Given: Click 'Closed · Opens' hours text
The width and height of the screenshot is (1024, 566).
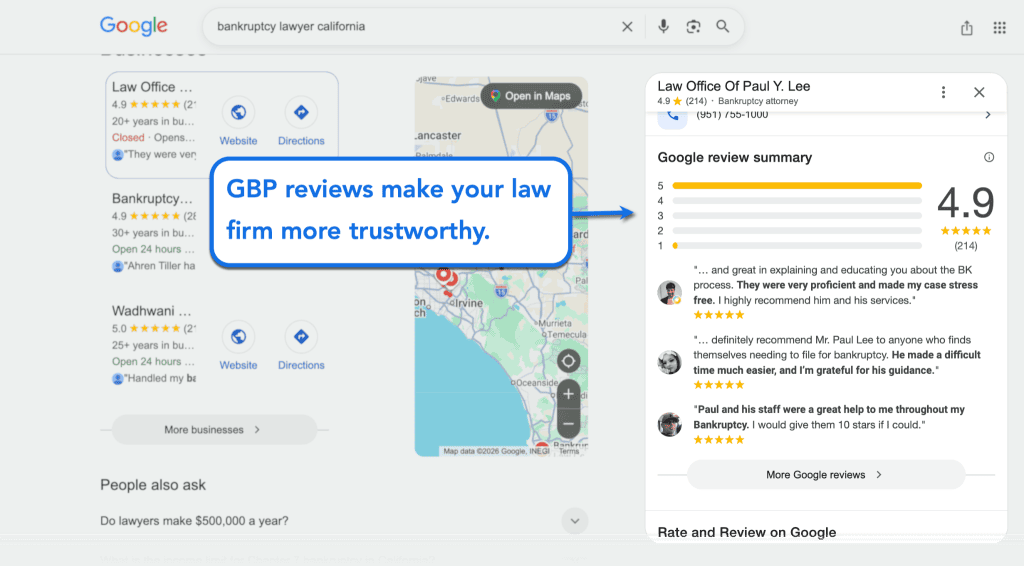Looking at the screenshot, I should coord(153,138).
